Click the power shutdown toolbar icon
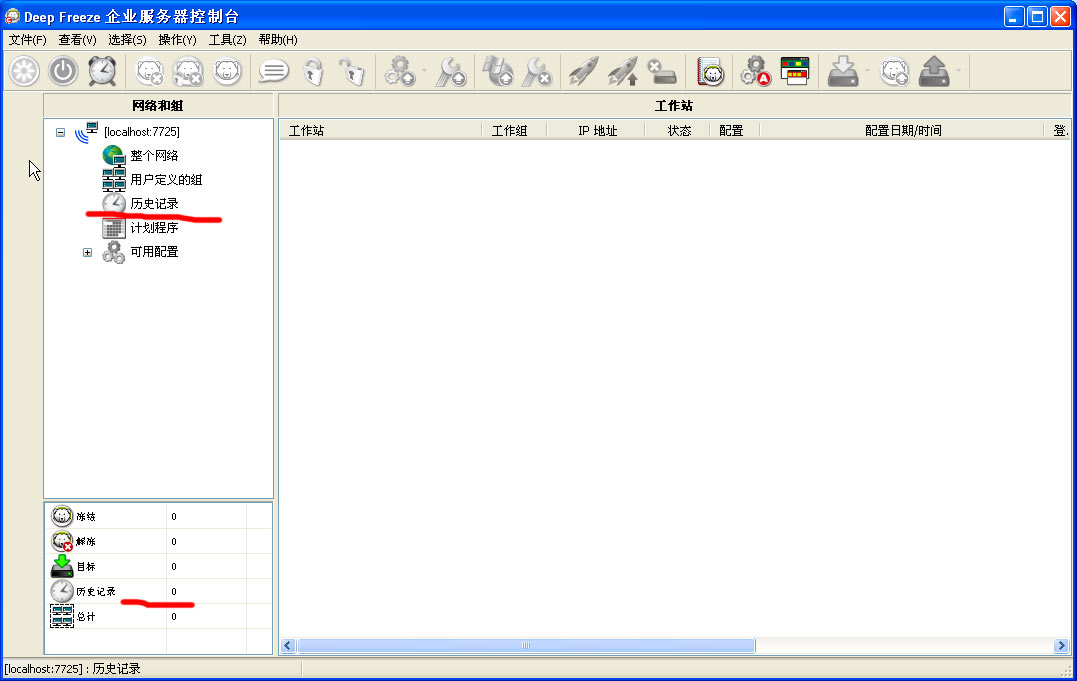 pos(63,71)
